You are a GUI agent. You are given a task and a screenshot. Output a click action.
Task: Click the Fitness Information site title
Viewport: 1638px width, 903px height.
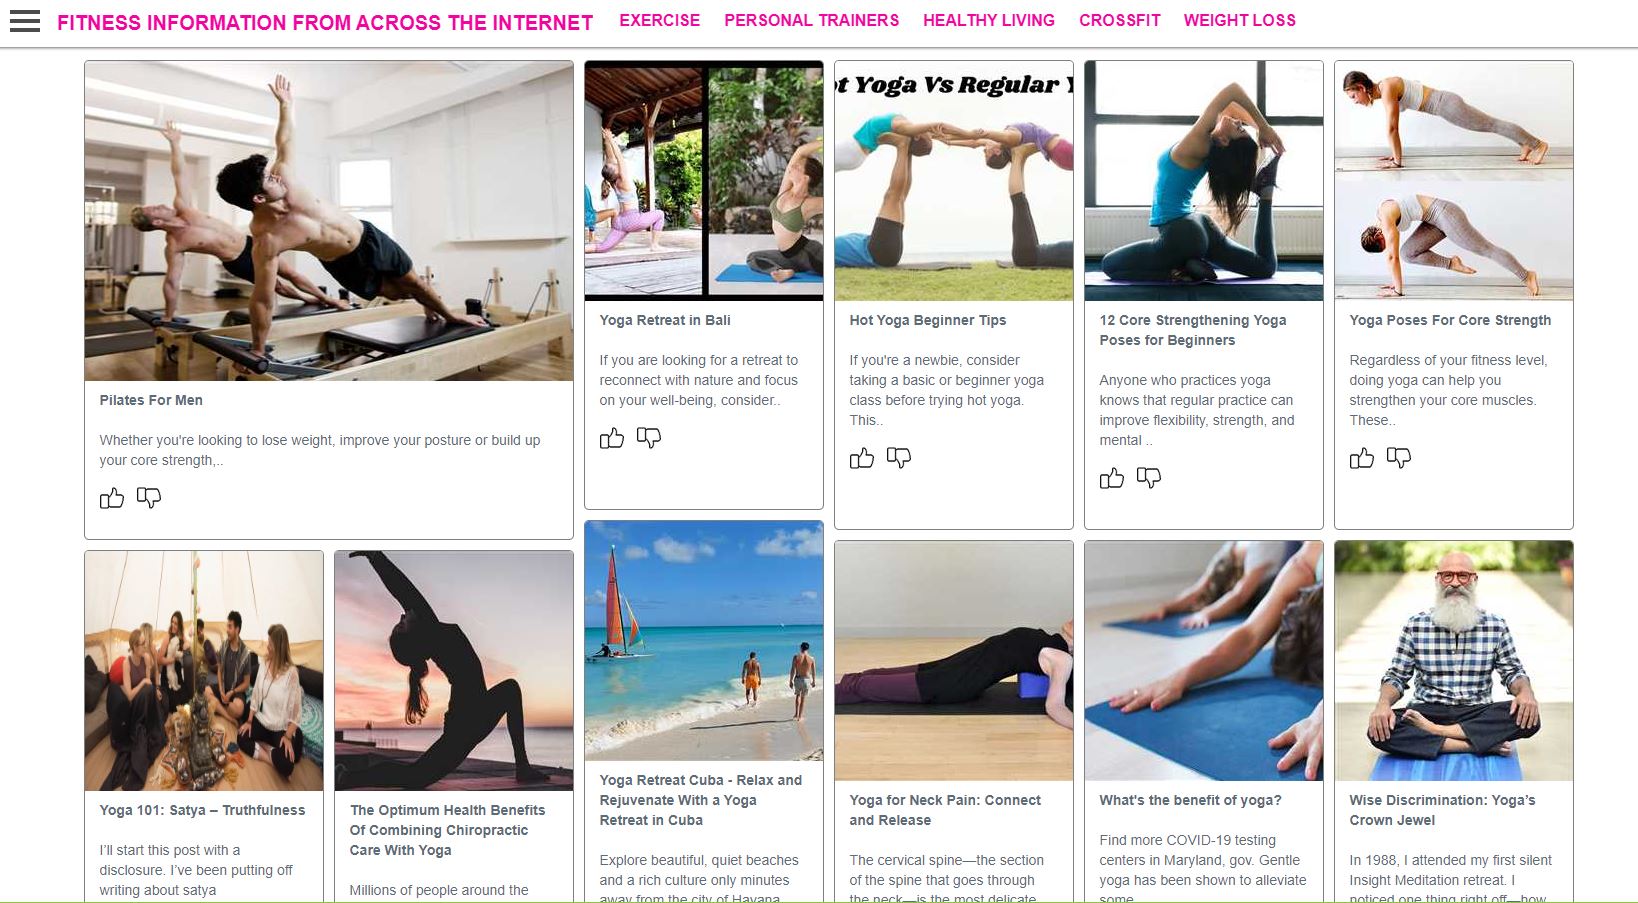tap(325, 22)
